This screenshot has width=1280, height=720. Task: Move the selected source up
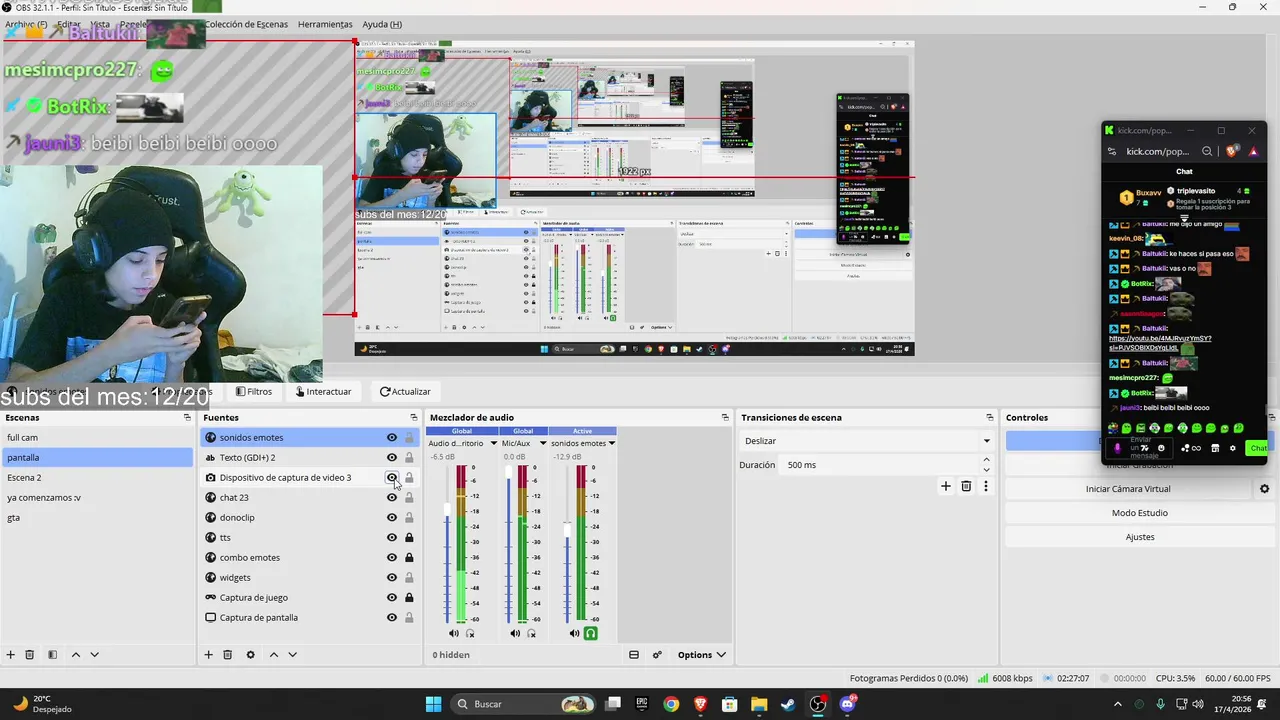[273, 655]
